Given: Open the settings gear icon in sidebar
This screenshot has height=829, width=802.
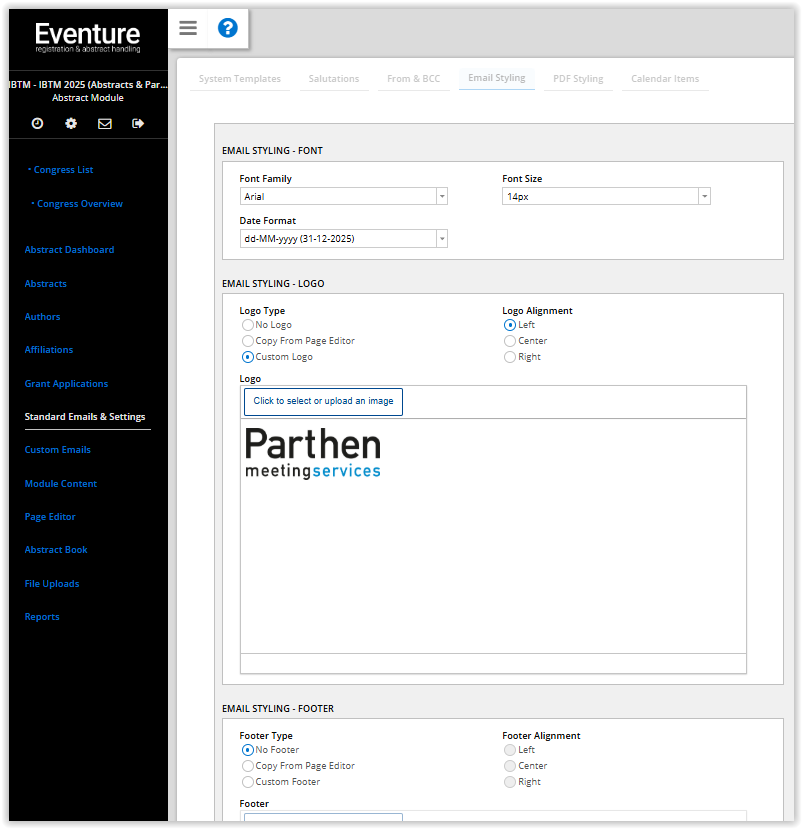Looking at the screenshot, I should (71, 123).
